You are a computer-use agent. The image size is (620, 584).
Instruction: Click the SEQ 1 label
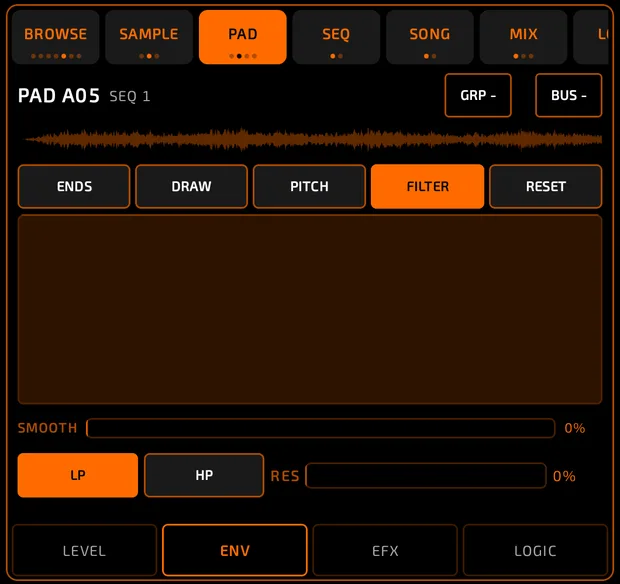coord(130,96)
